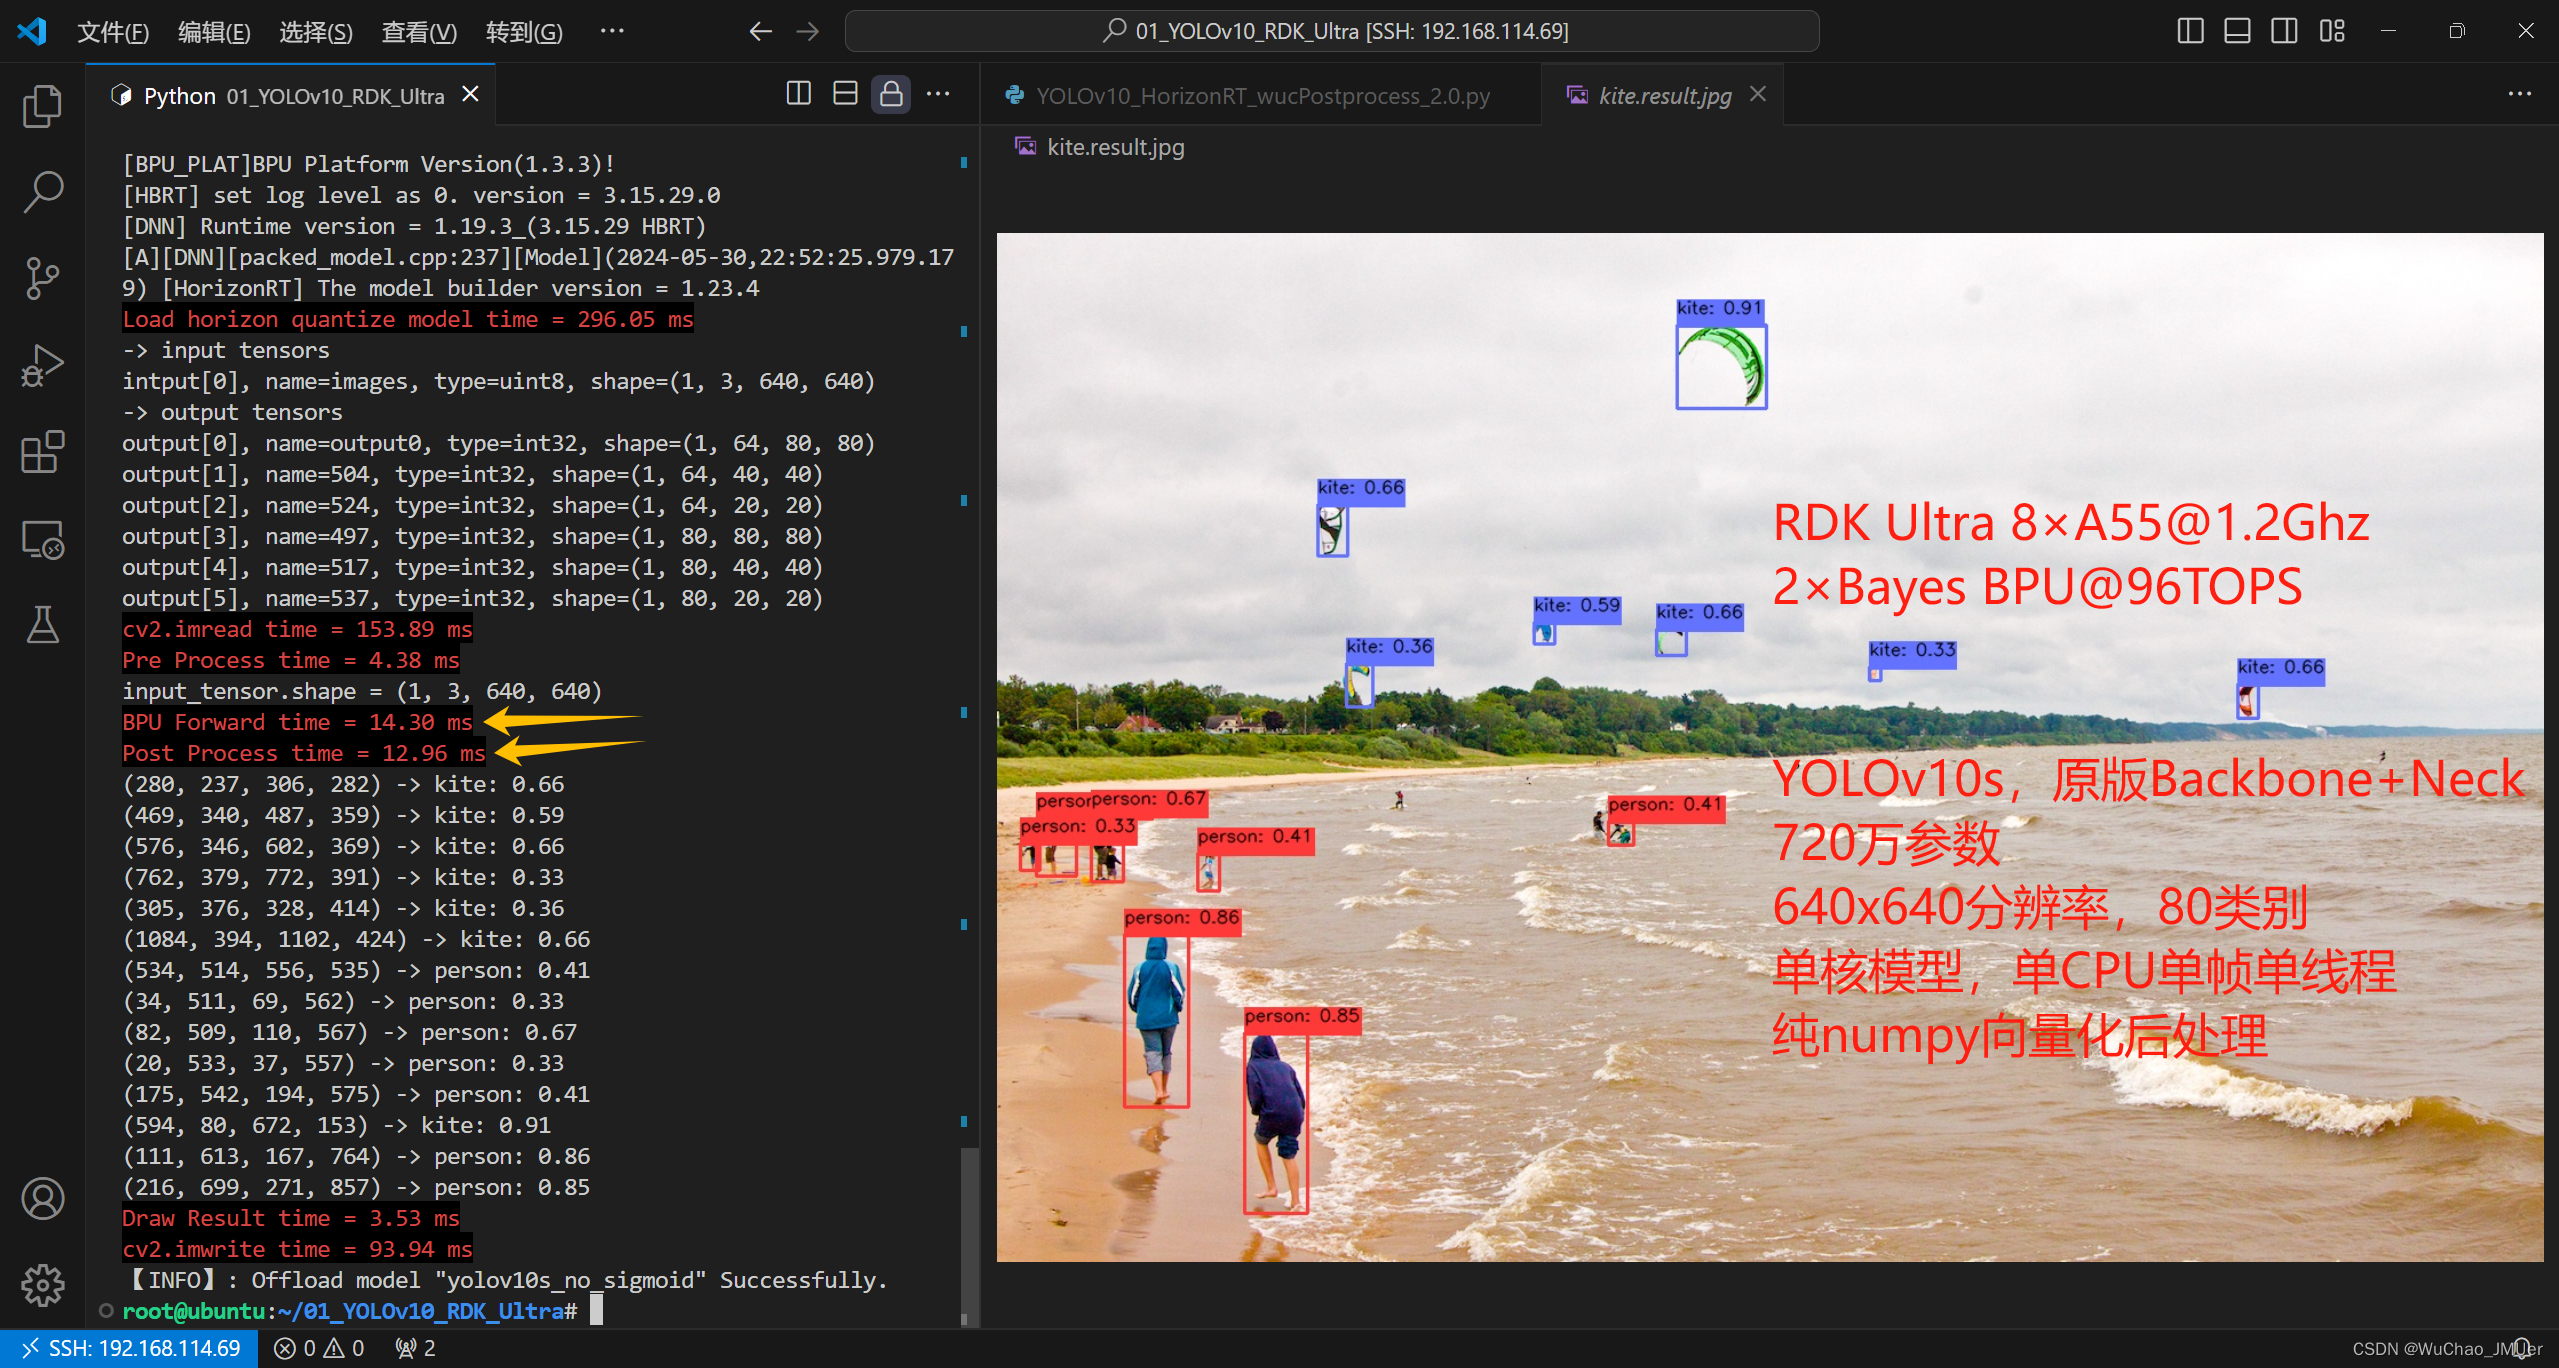The image size is (2559, 1368).
Task: Expand the hidden menu bar ellipsis
Action: pos(612,31)
